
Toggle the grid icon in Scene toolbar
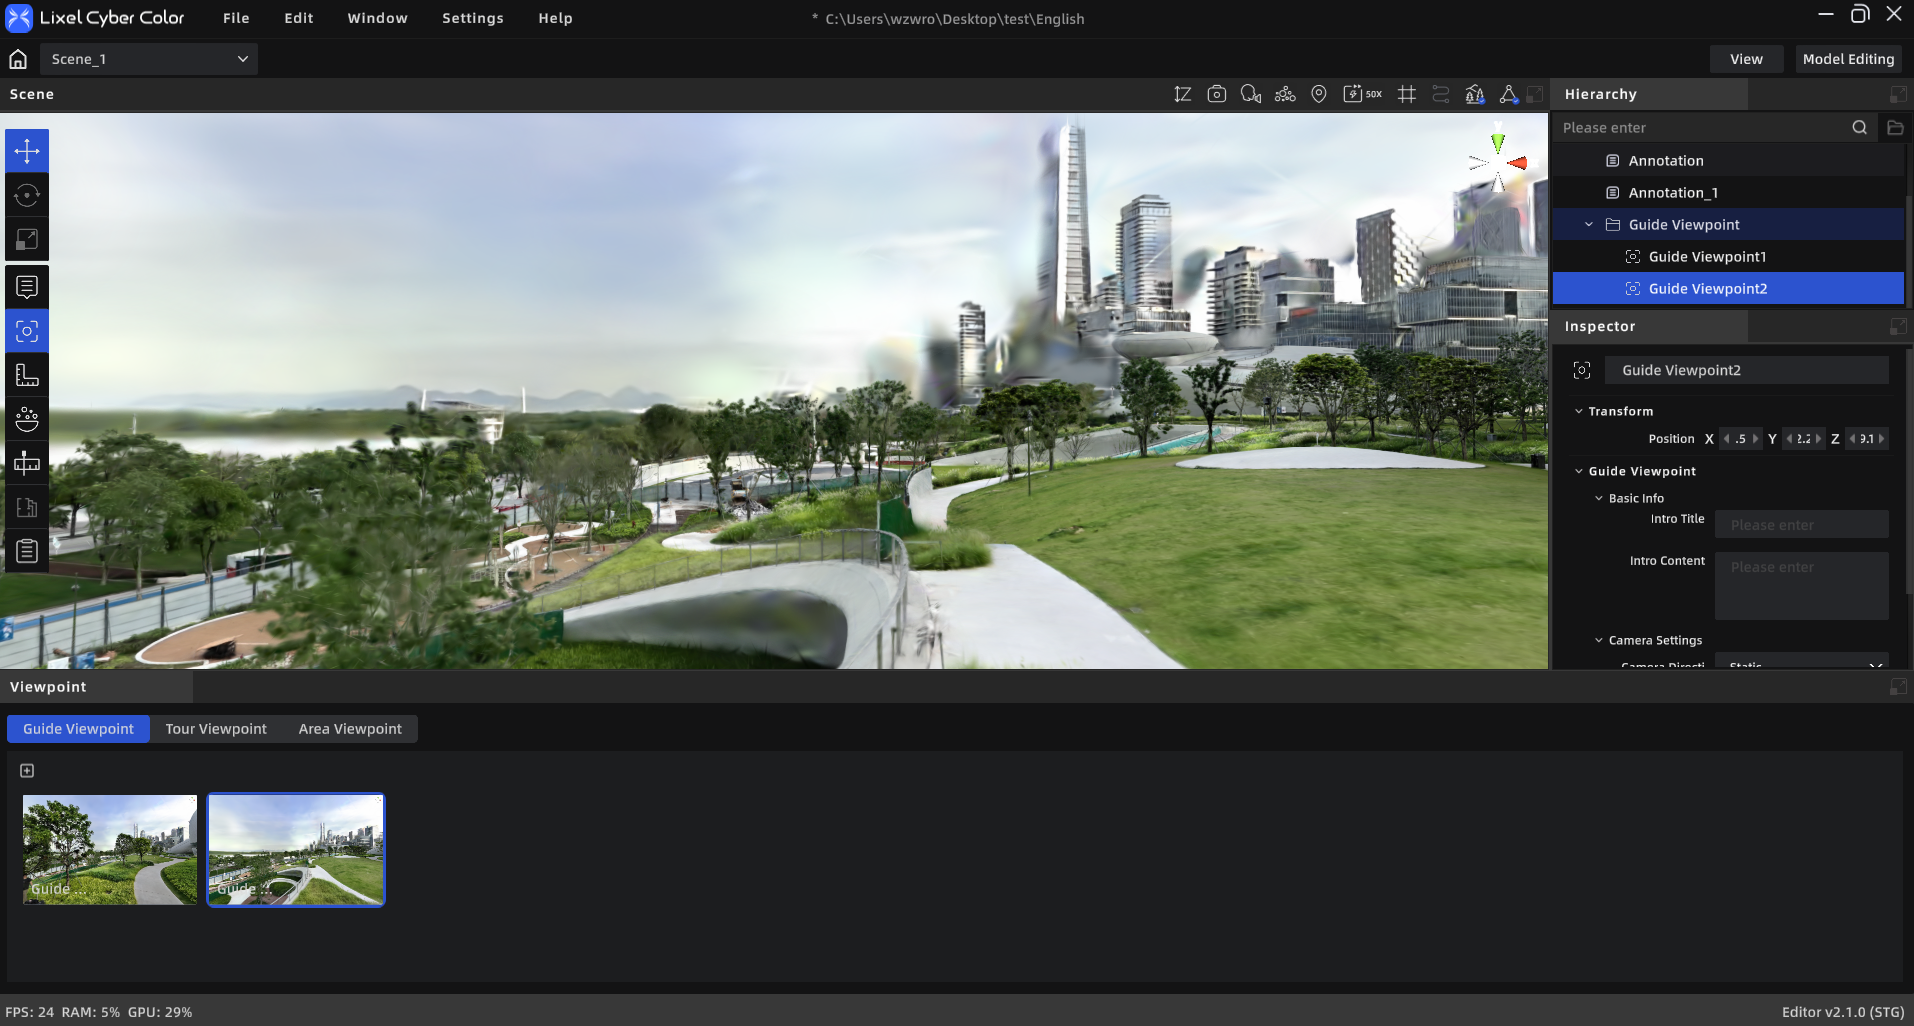pos(1407,94)
